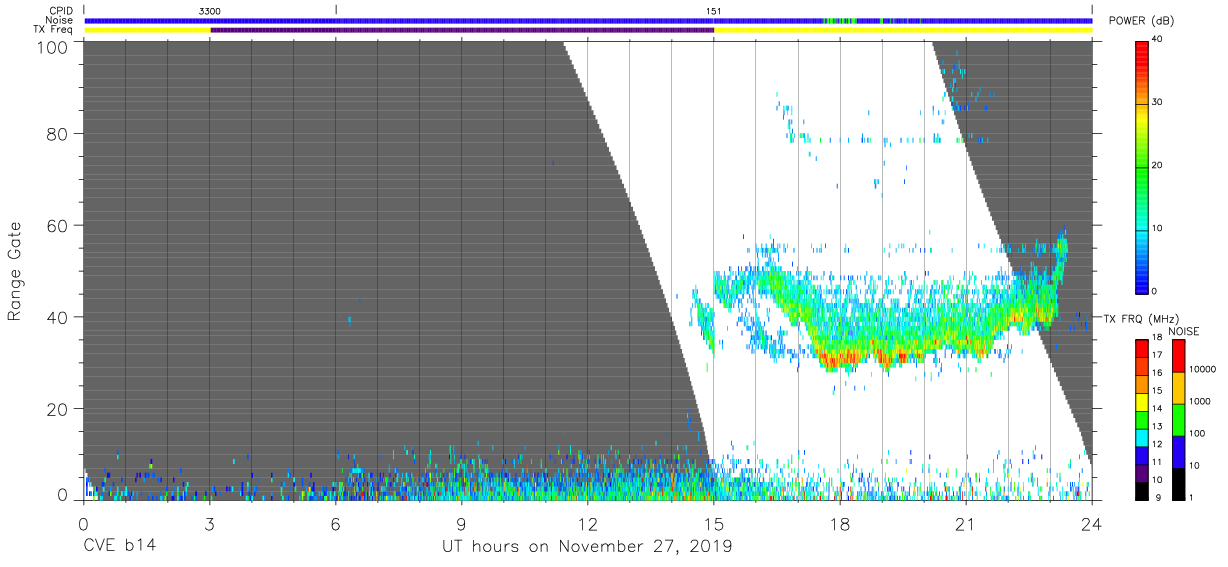Pick the purple 10-11 MHz frequency swatch
Screen dimensions: 1228x567
tap(1142, 472)
